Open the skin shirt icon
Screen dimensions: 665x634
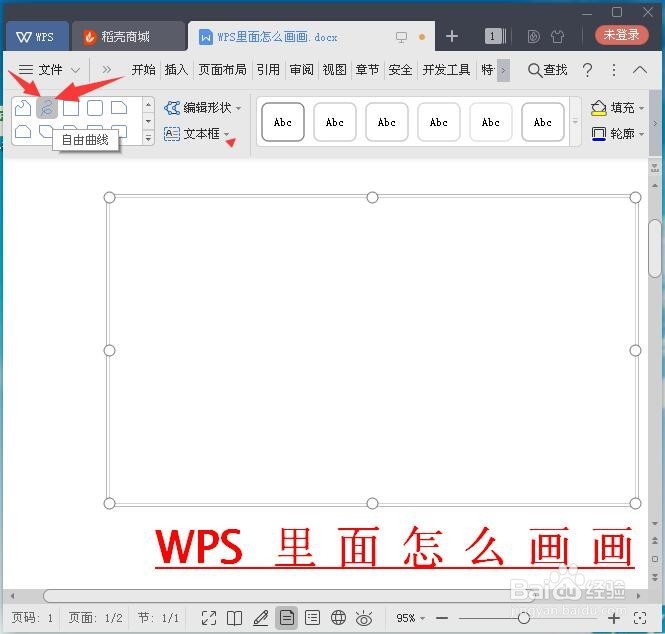coord(557,37)
